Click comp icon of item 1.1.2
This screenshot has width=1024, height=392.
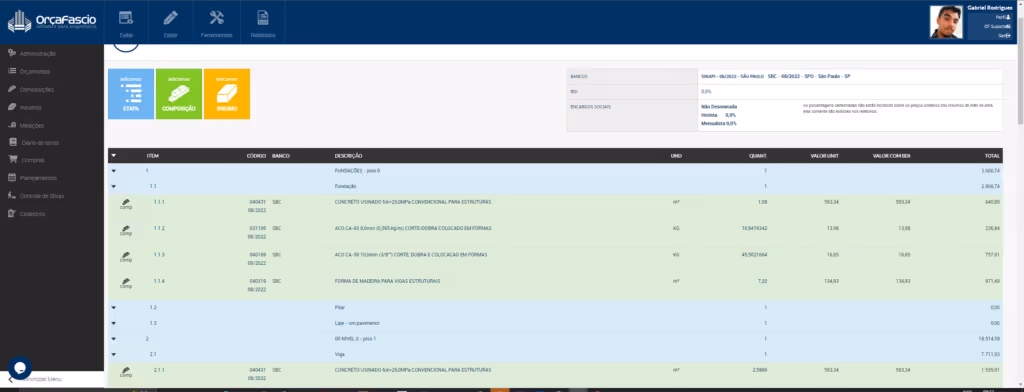click(125, 231)
